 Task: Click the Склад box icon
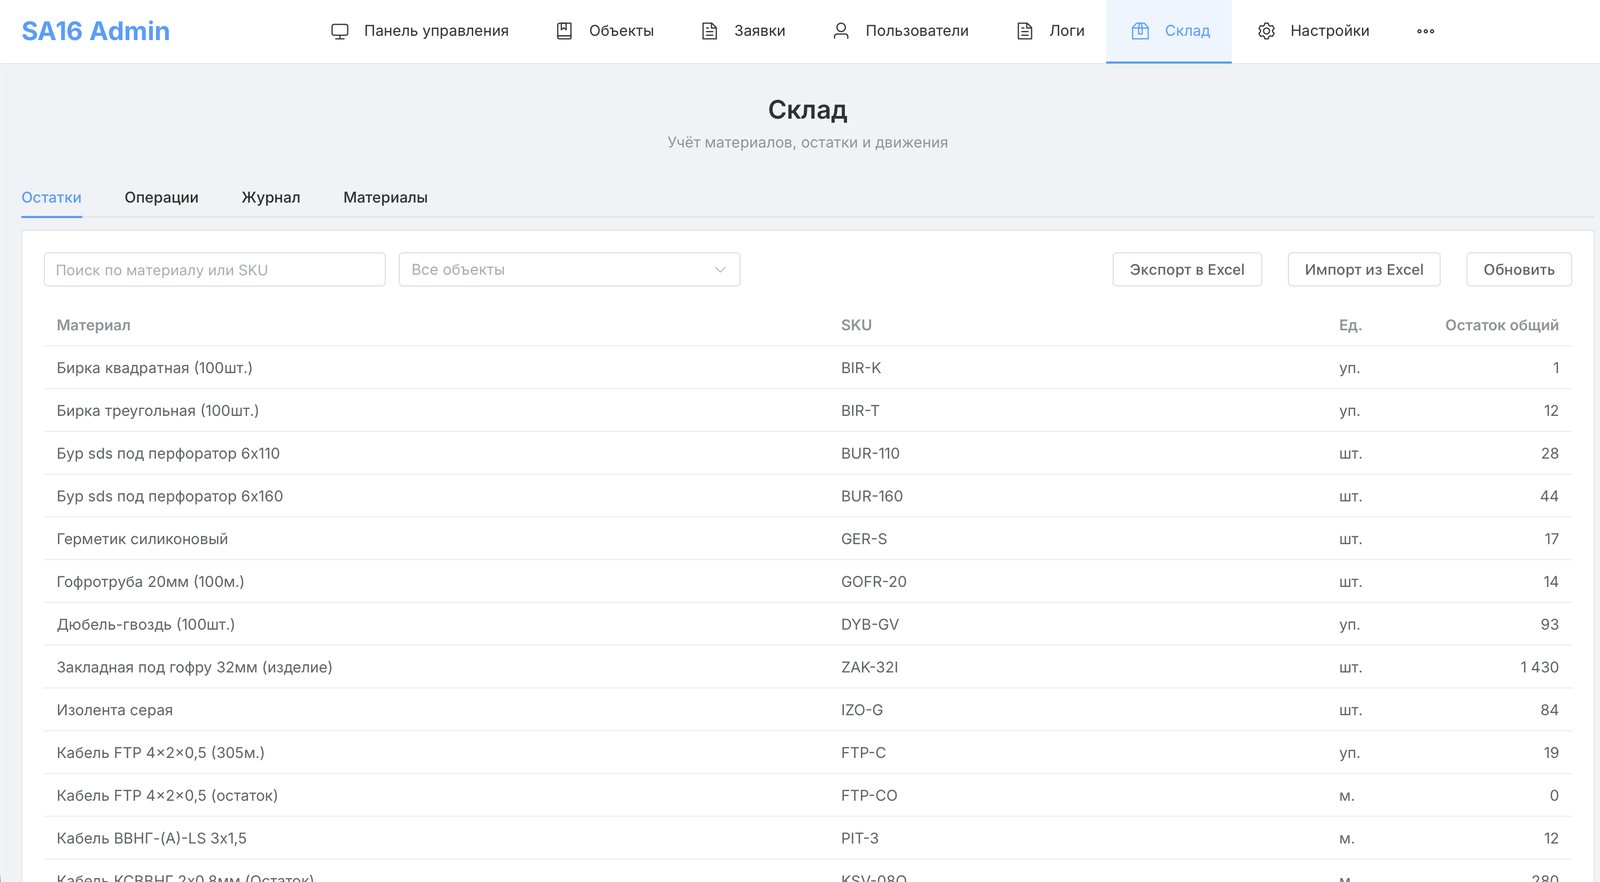coord(1140,31)
